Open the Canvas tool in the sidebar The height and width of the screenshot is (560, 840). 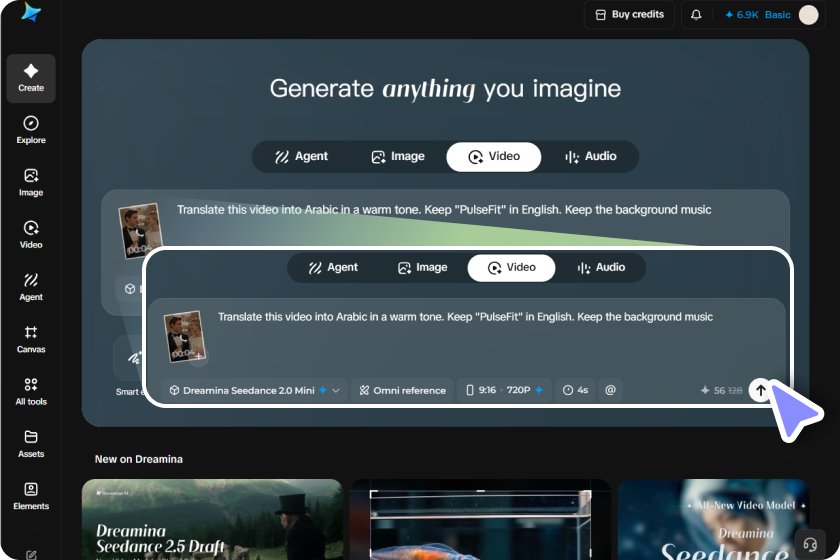(31, 339)
